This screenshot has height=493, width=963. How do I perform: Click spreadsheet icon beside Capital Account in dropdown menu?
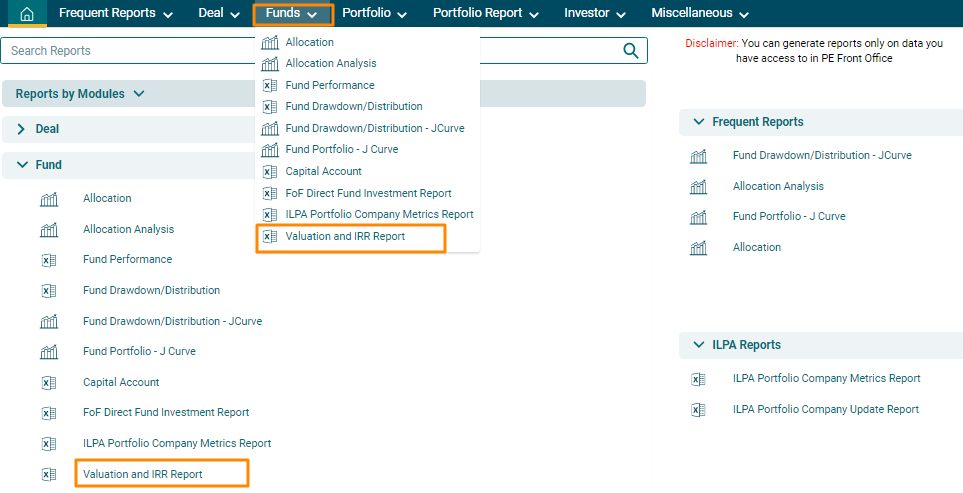point(270,172)
